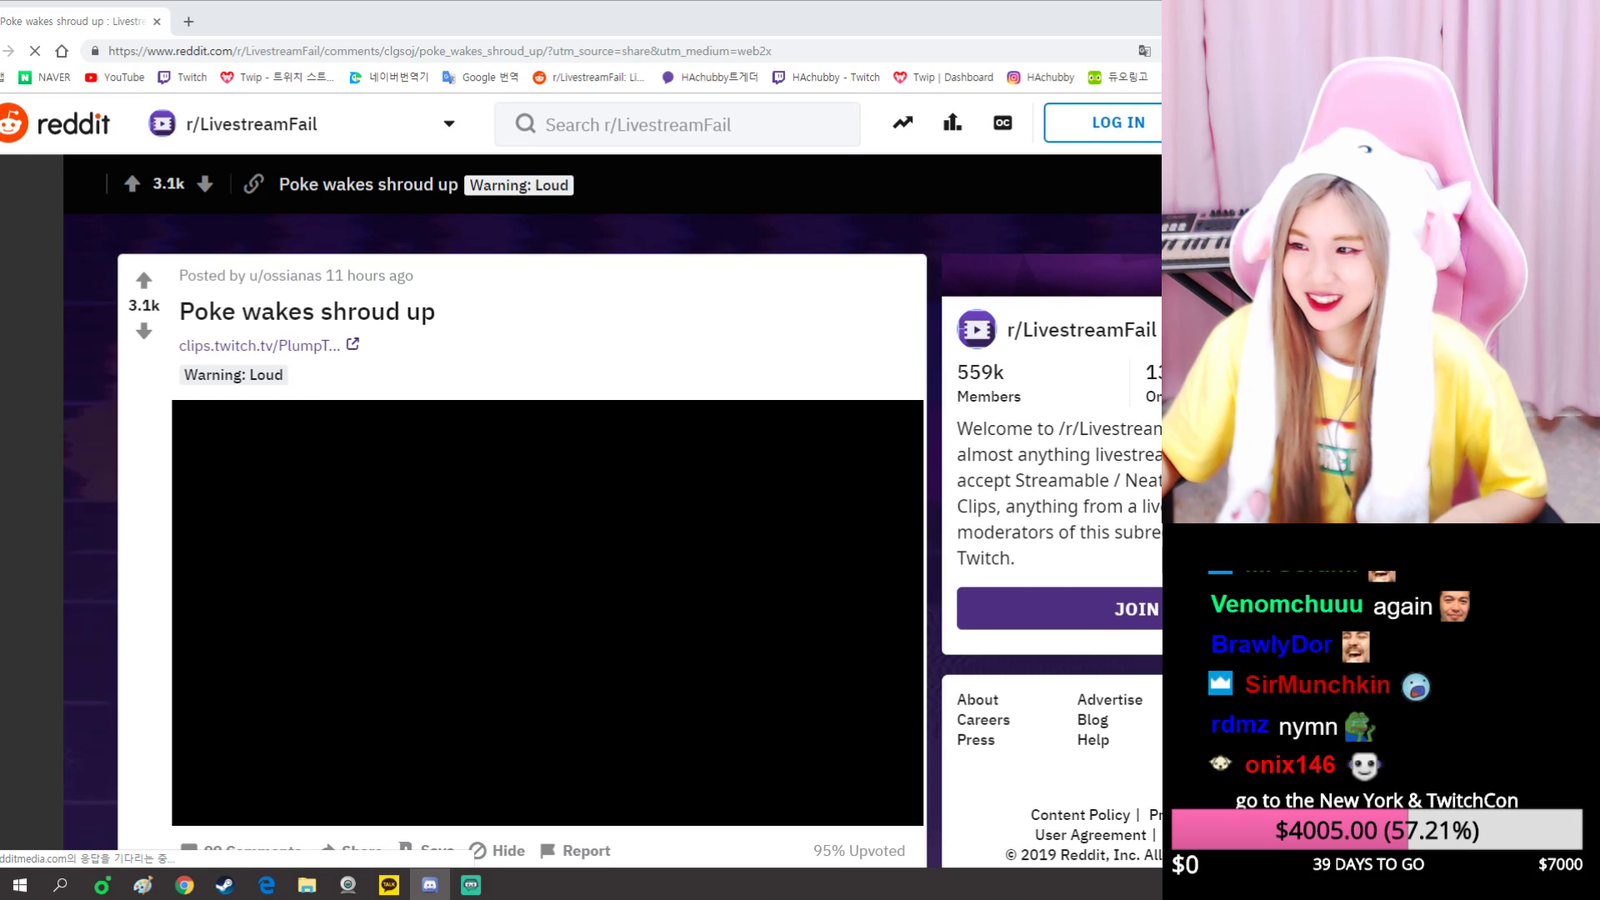The image size is (1600, 900).
Task: Open KakaoTalk from the taskbar
Action: tap(389, 885)
